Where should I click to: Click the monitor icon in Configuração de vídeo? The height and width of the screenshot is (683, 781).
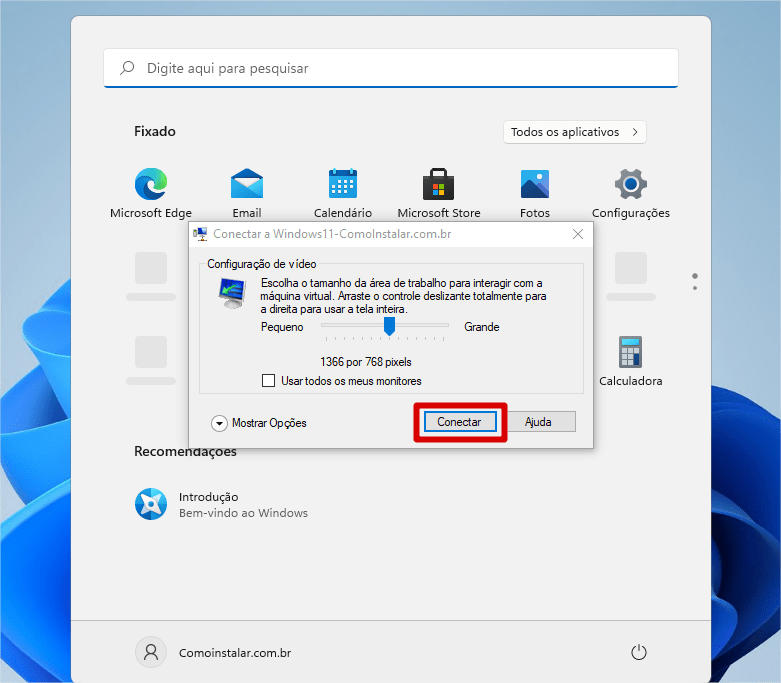click(233, 293)
